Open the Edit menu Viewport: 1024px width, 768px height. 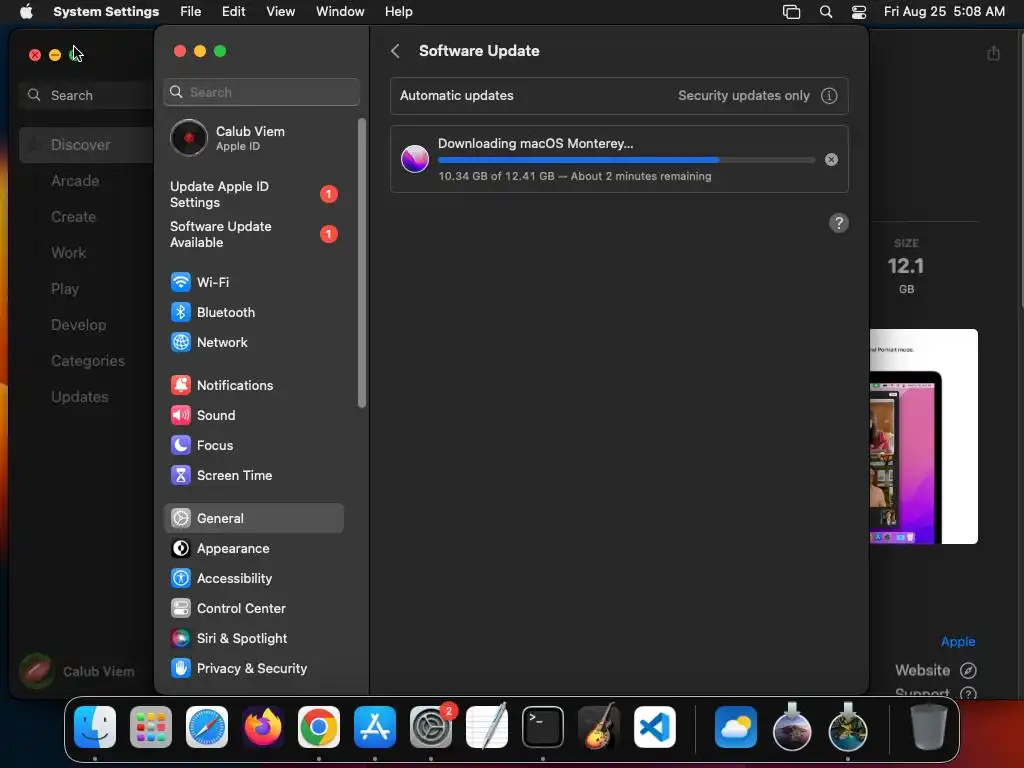pyautogui.click(x=234, y=12)
